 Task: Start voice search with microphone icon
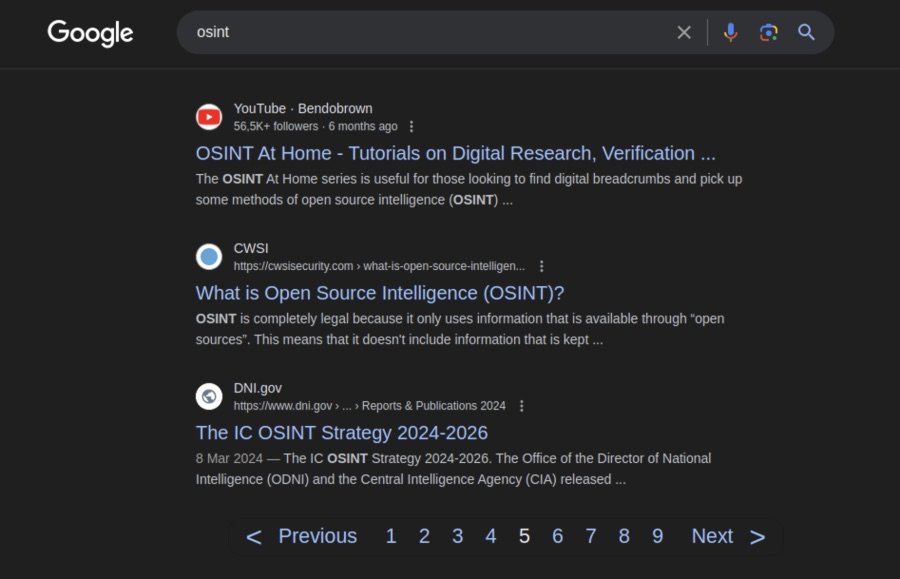pyautogui.click(x=730, y=32)
